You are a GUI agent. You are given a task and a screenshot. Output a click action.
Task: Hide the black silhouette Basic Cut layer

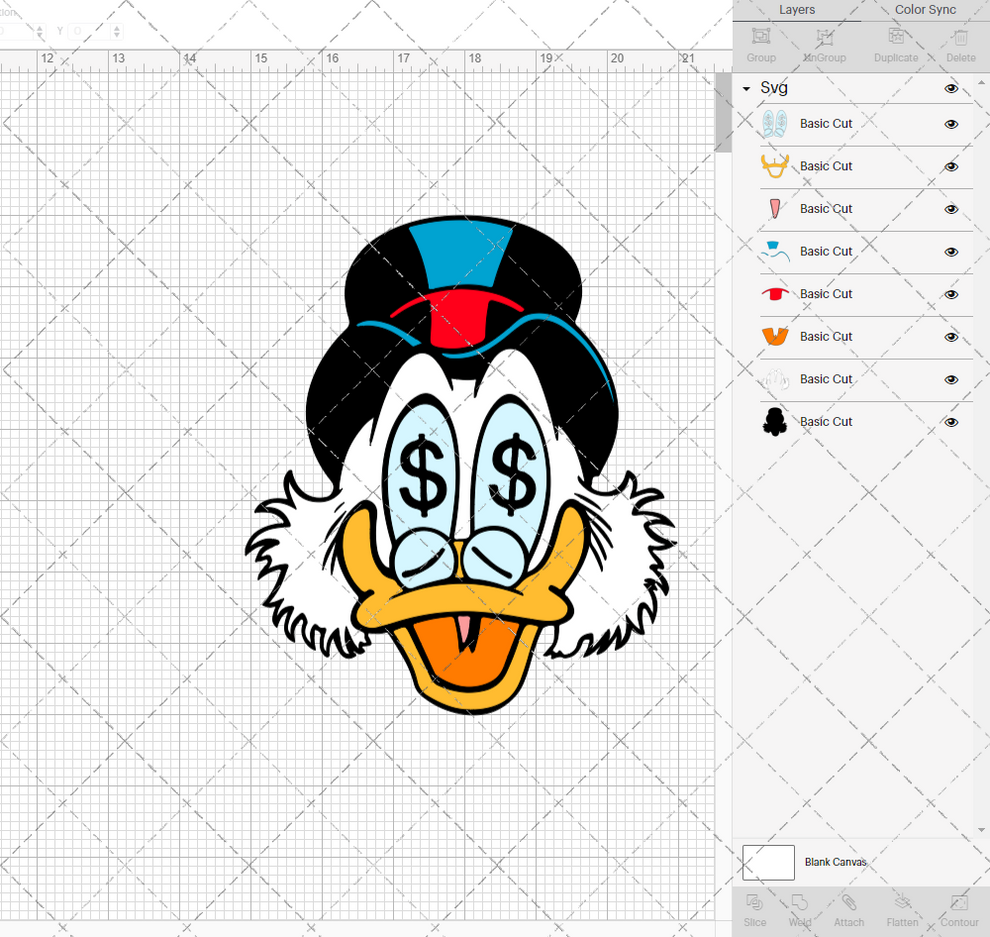[951, 421]
